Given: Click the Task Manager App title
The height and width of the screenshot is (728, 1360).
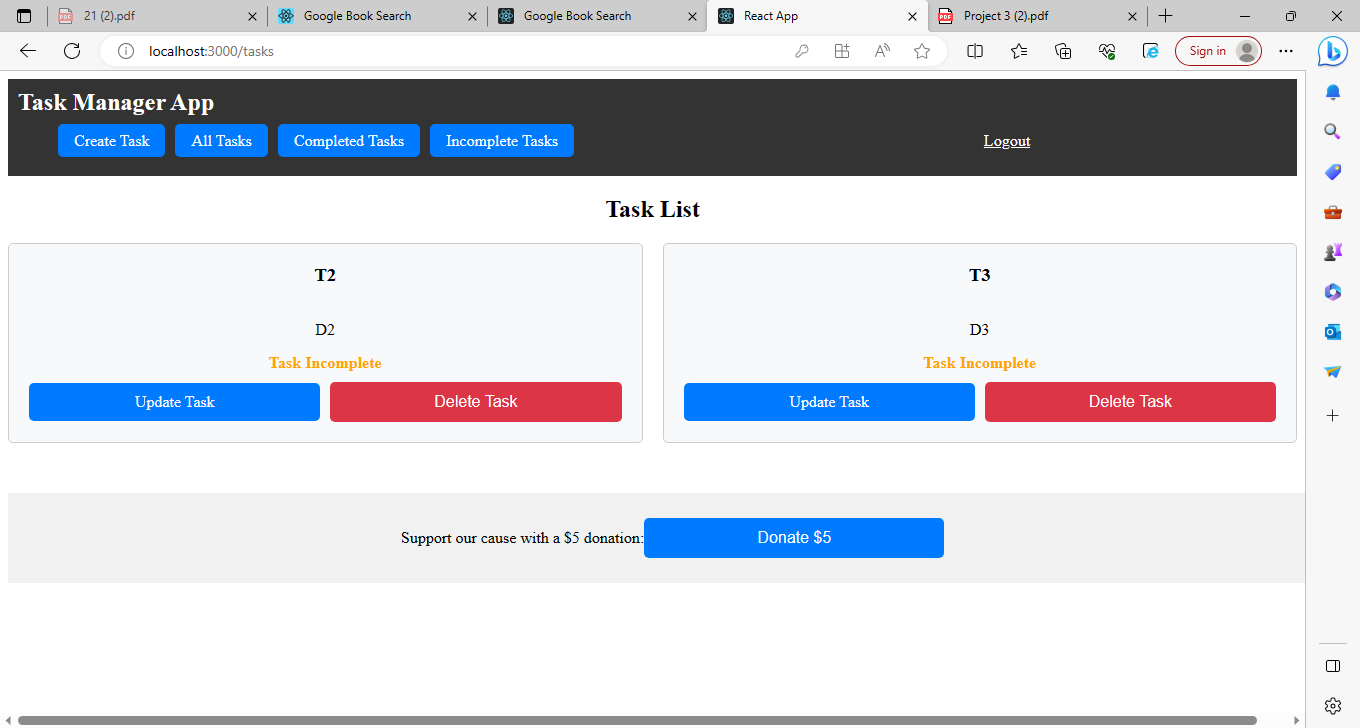Looking at the screenshot, I should coord(116,102).
